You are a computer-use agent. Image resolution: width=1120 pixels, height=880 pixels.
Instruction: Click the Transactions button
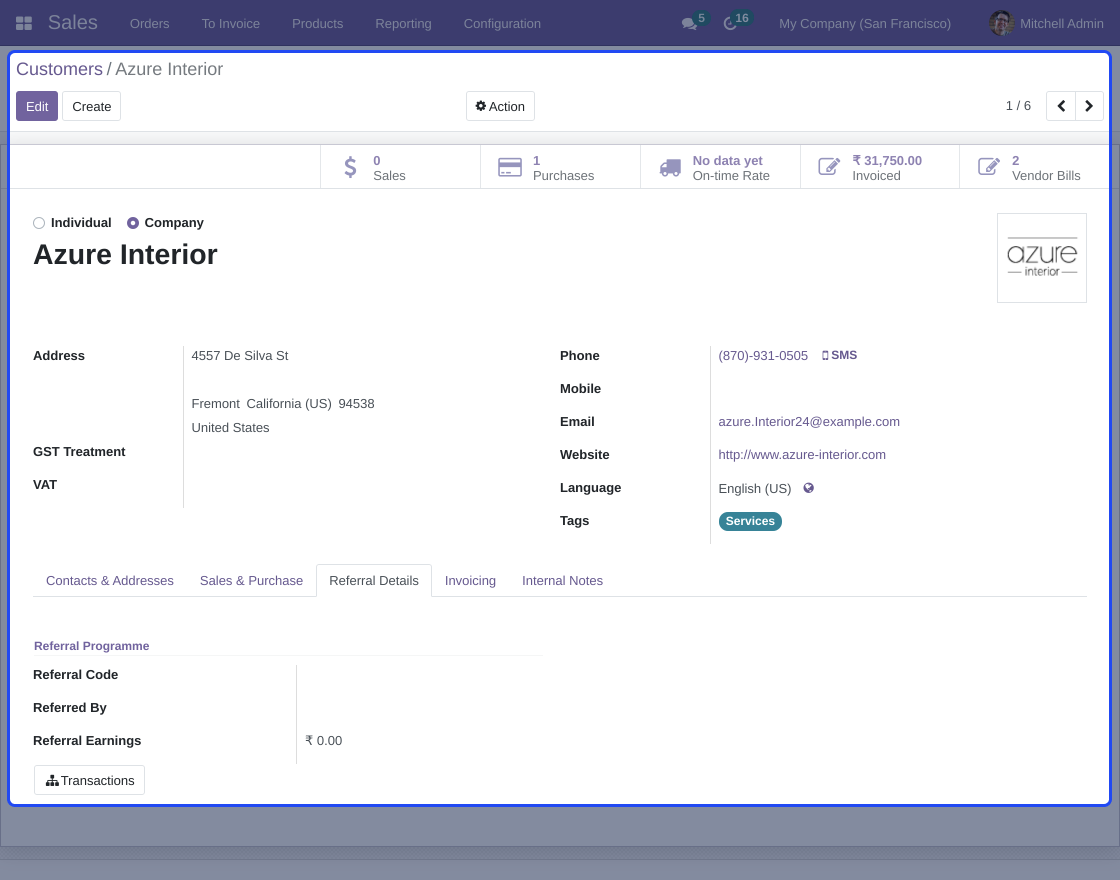point(89,780)
